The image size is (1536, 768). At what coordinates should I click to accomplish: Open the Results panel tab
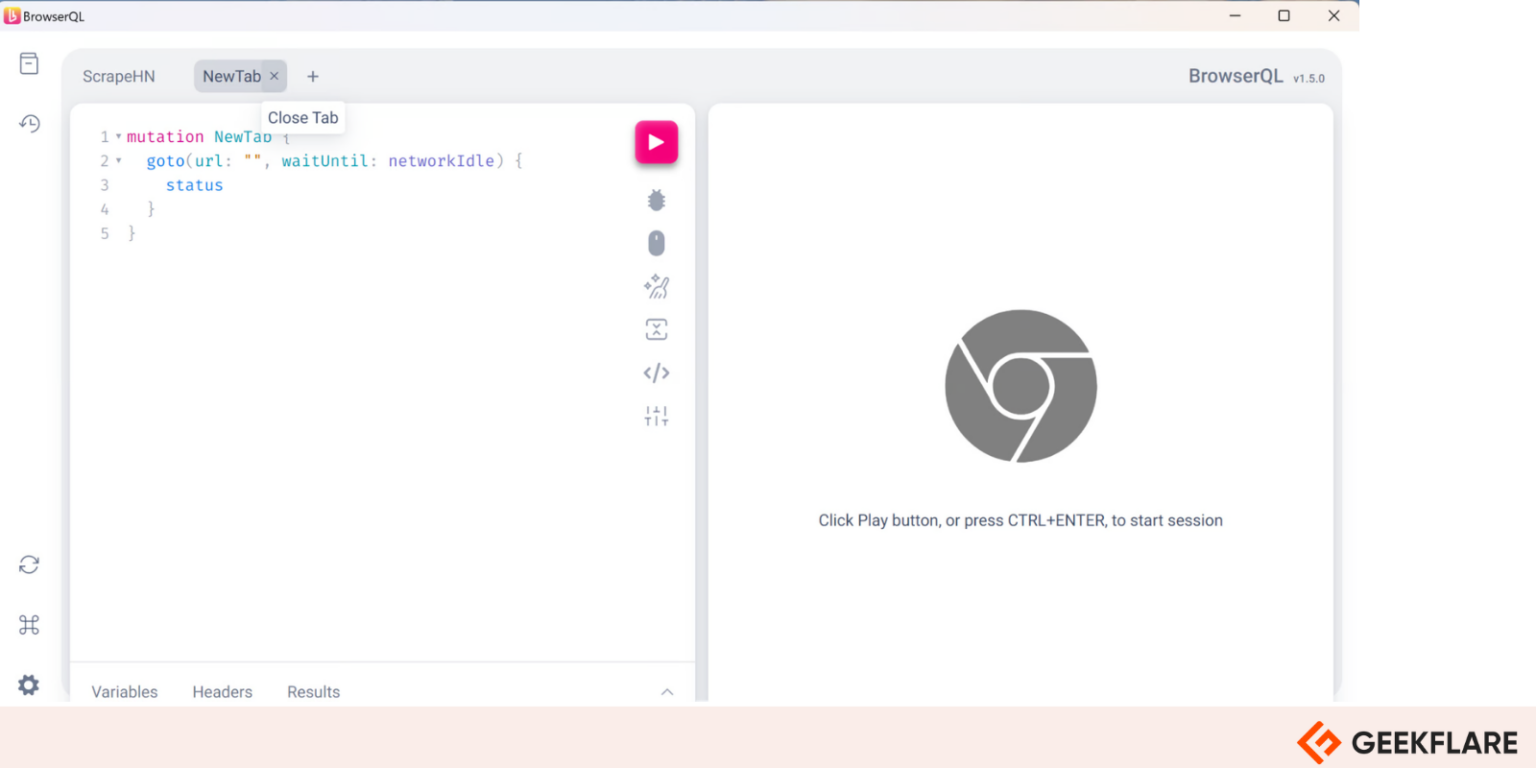pyautogui.click(x=313, y=692)
